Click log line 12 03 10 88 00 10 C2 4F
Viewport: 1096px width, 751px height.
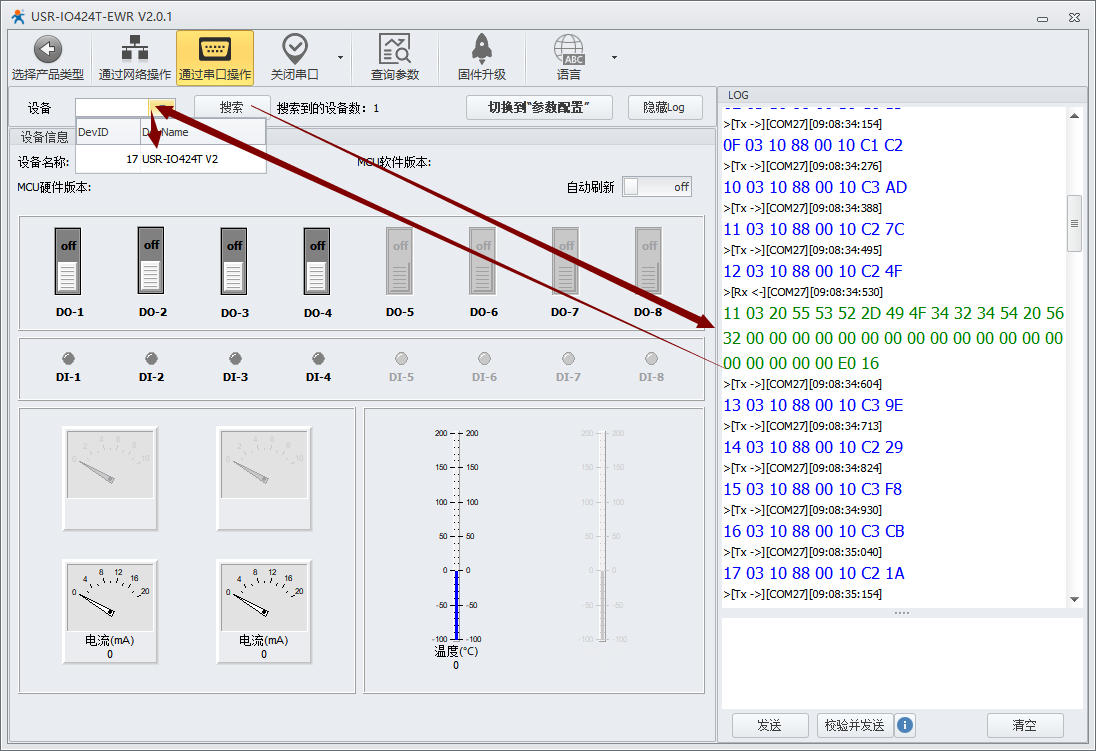(813, 271)
